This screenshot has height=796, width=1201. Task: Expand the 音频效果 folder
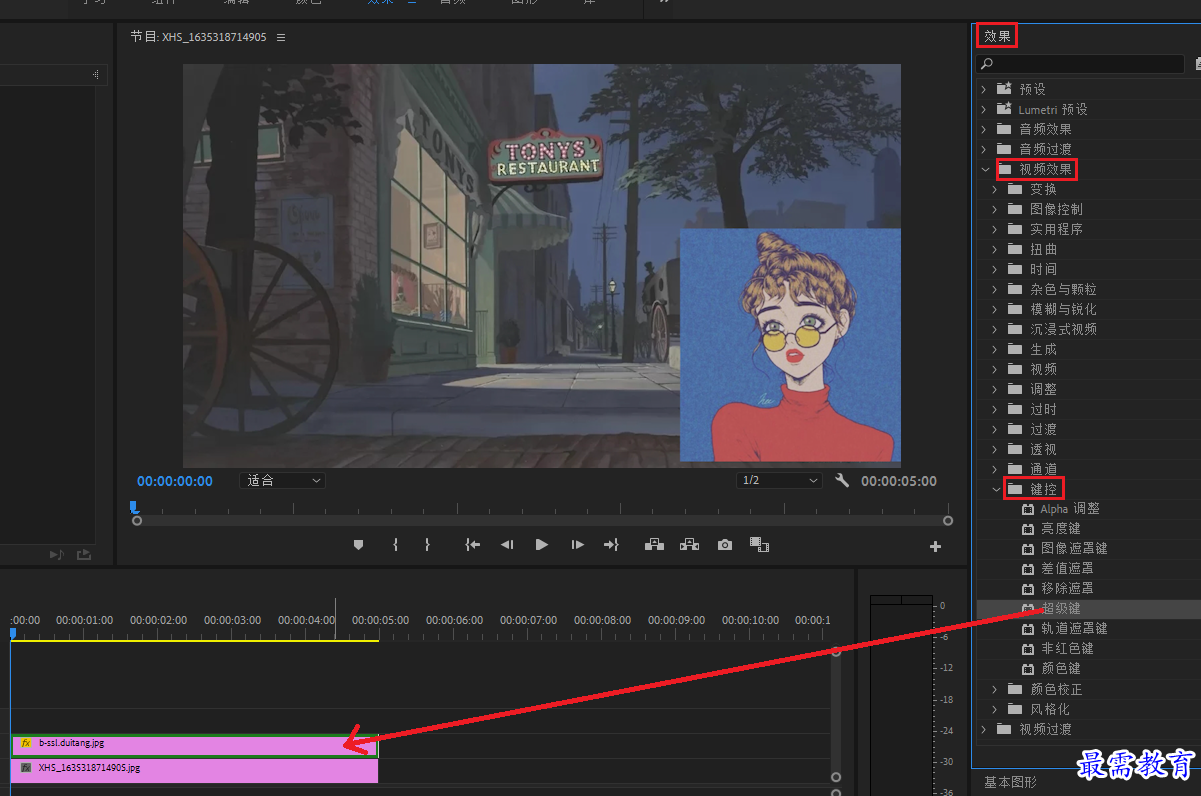[x=984, y=129]
